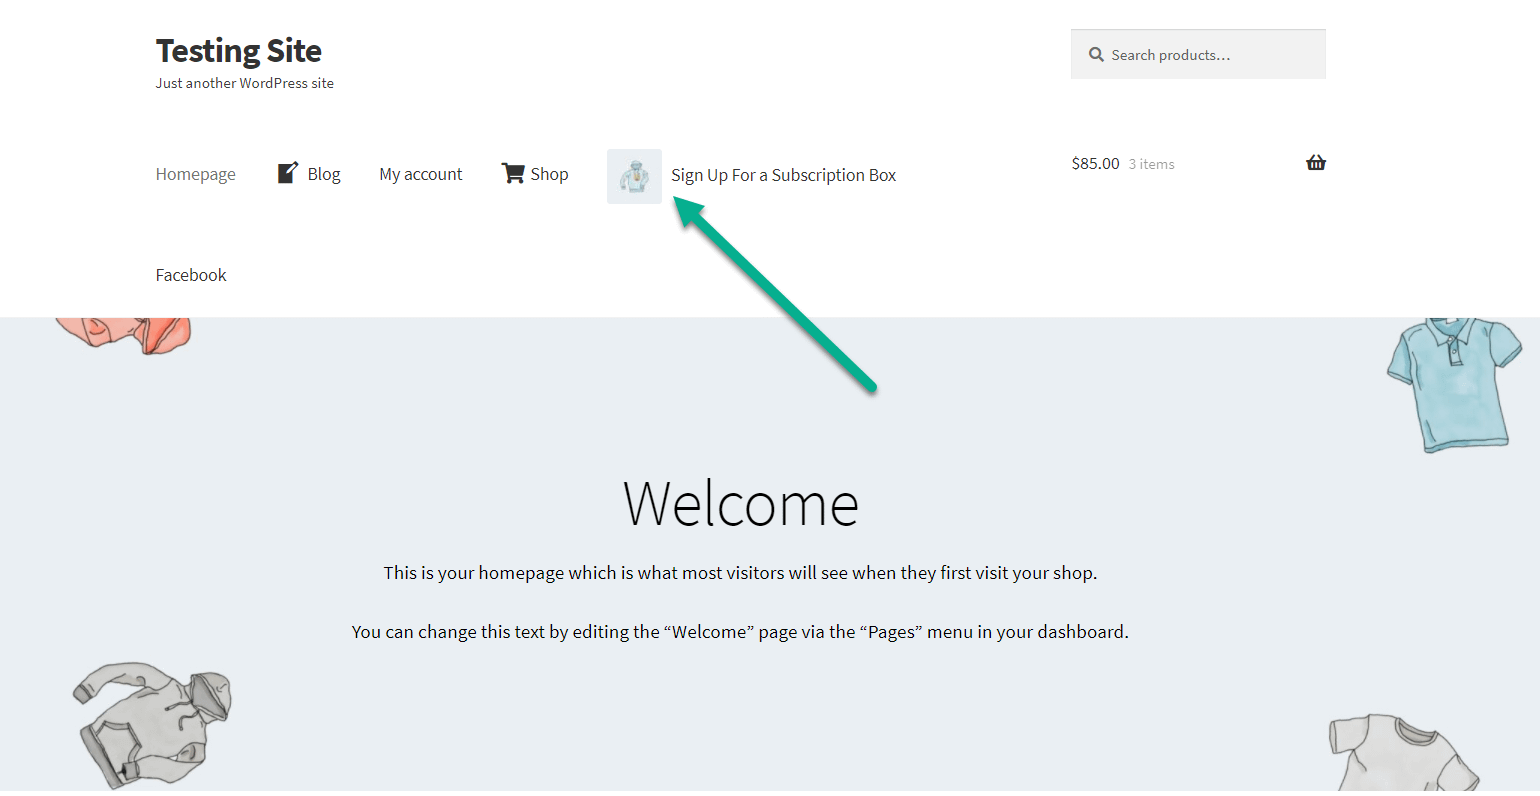Open the Facebook menu item
The height and width of the screenshot is (796, 1540).
(x=190, y=274)
